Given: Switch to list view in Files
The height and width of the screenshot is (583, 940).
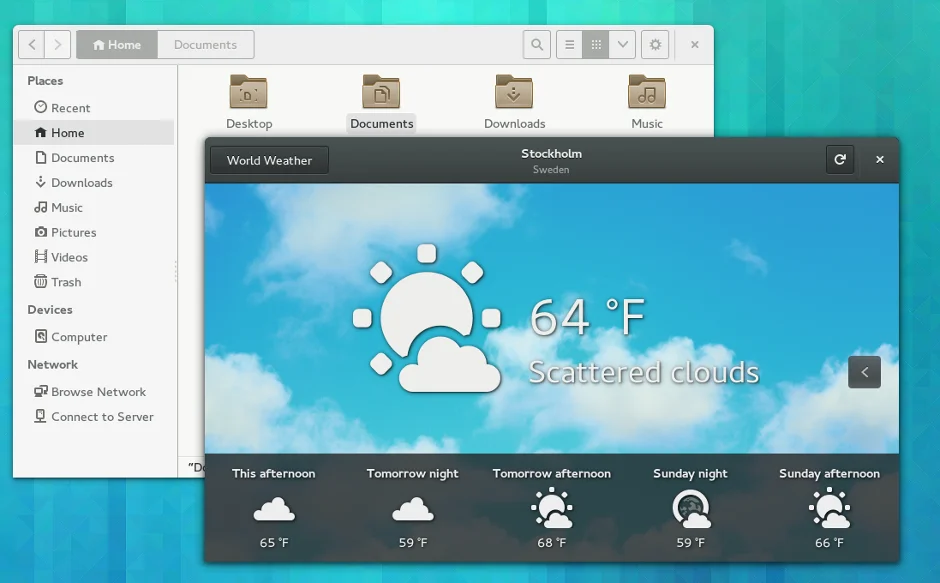Looking at the screenshot, I should (x=569, y=45).
